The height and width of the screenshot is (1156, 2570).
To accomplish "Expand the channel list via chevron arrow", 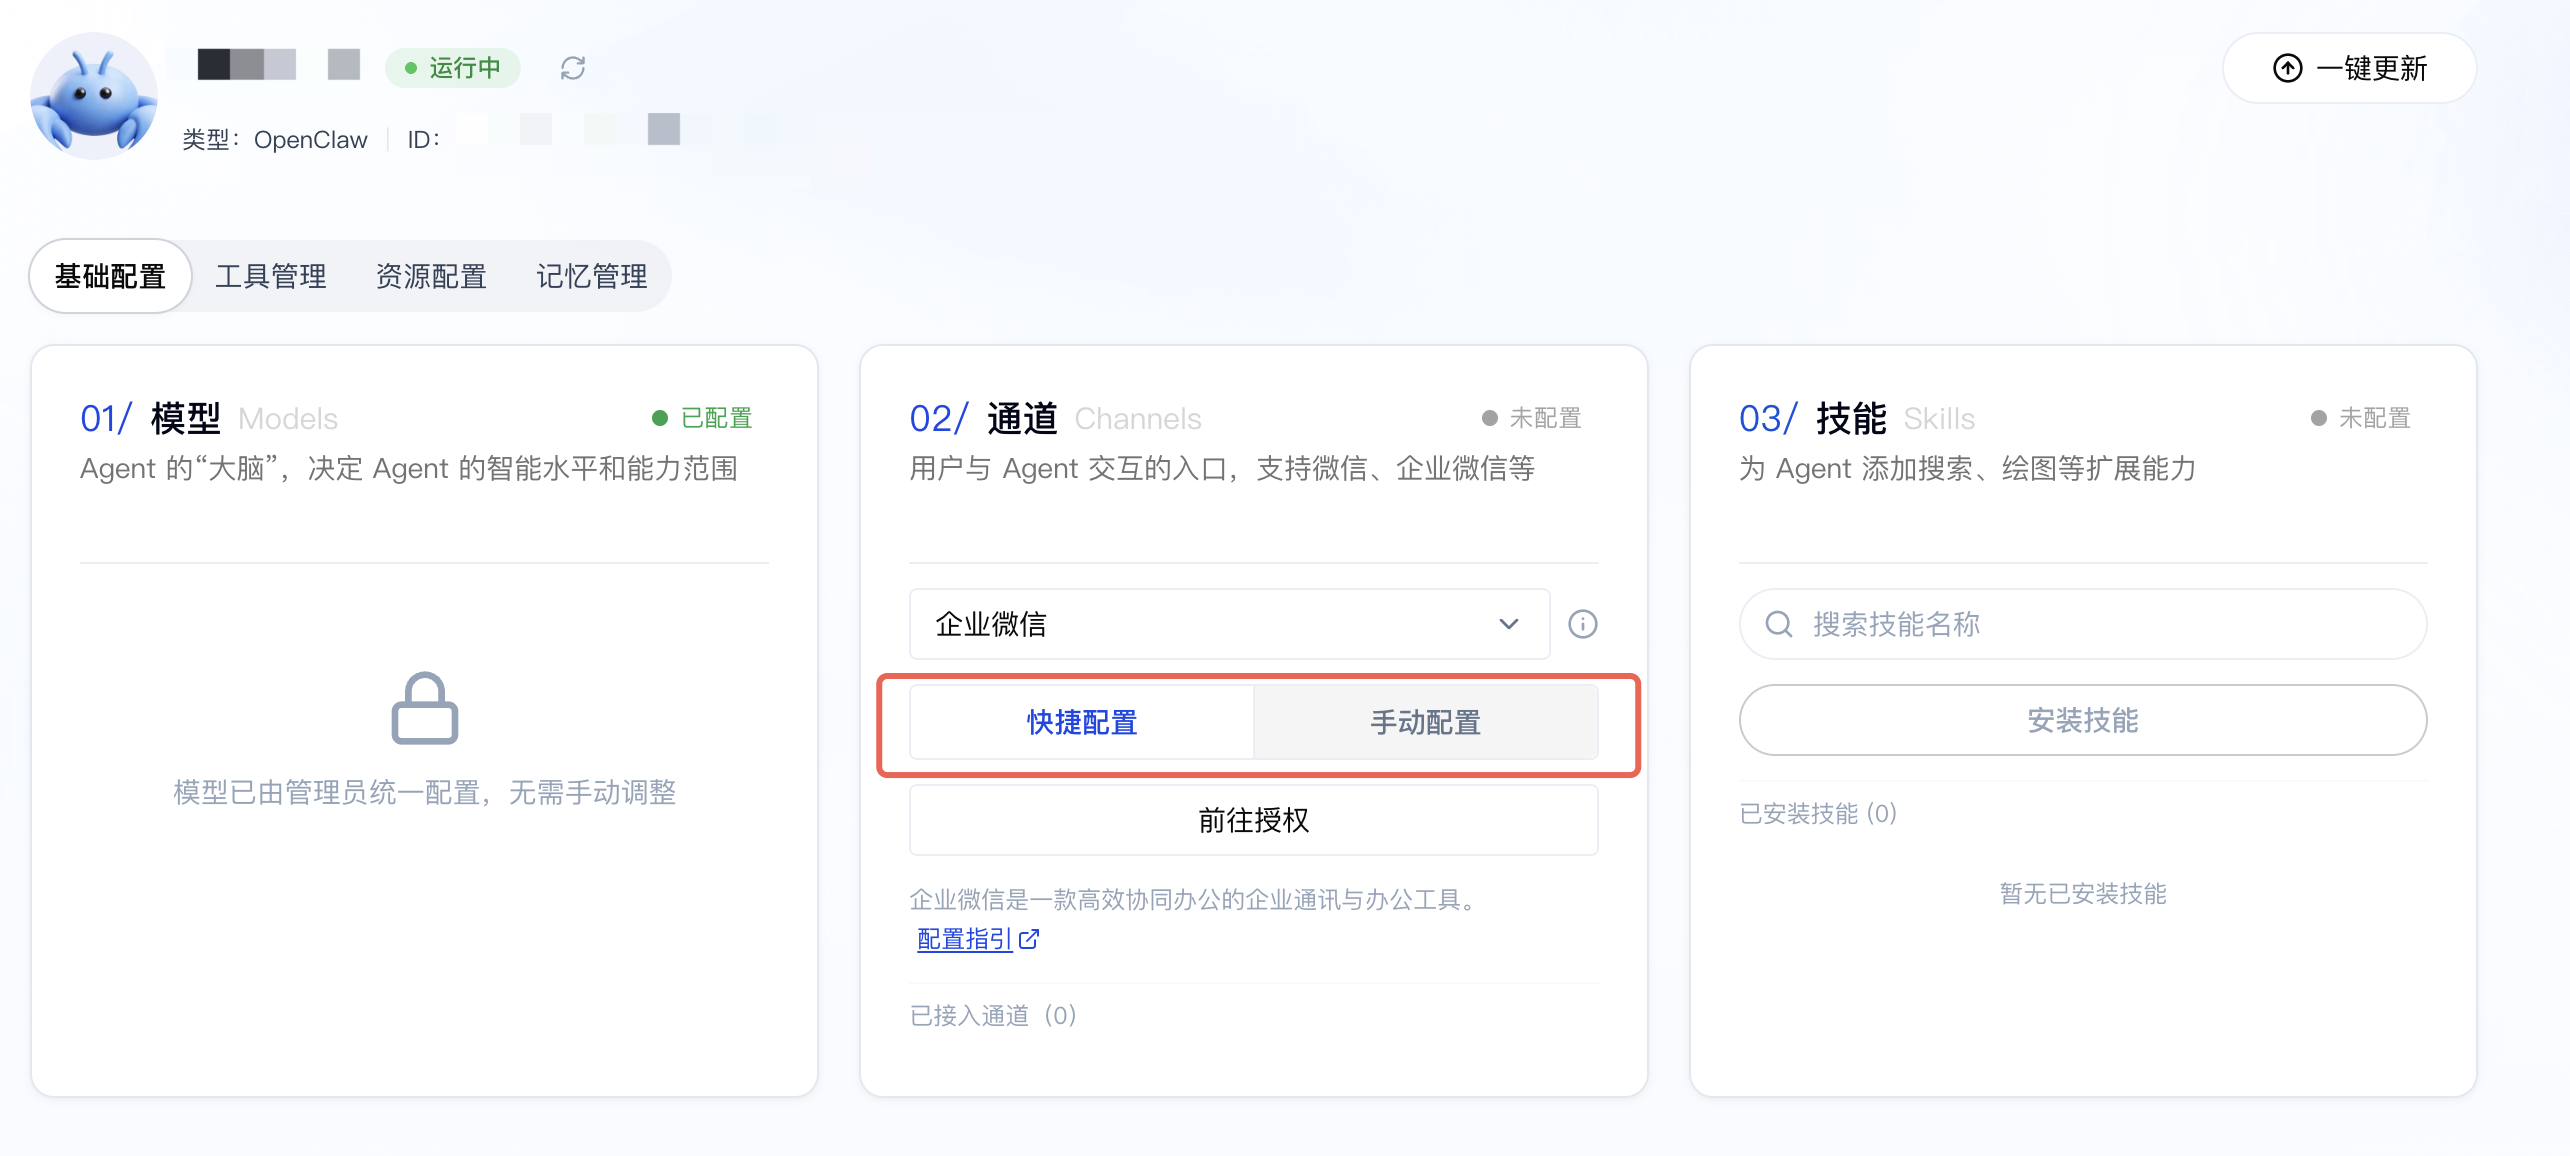I will (x=1508, y=624).
